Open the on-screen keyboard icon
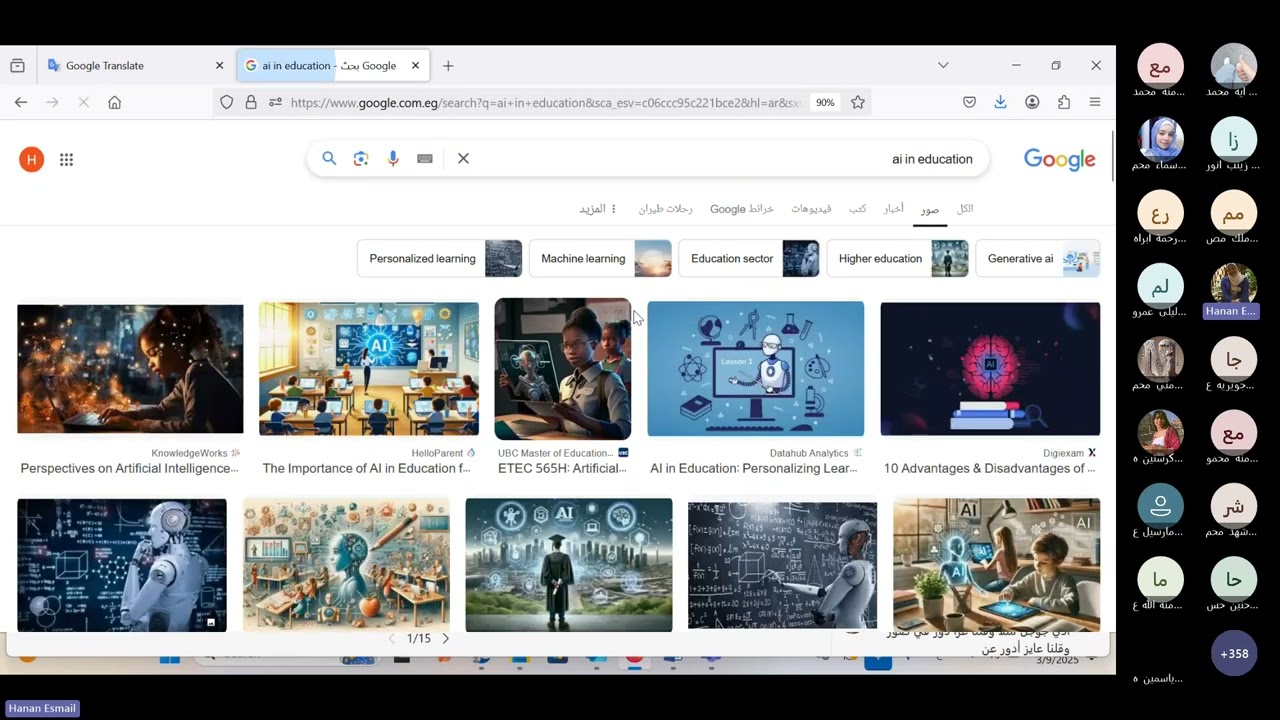The width and height of the screenshot is (1280, 720). [425, 159]
